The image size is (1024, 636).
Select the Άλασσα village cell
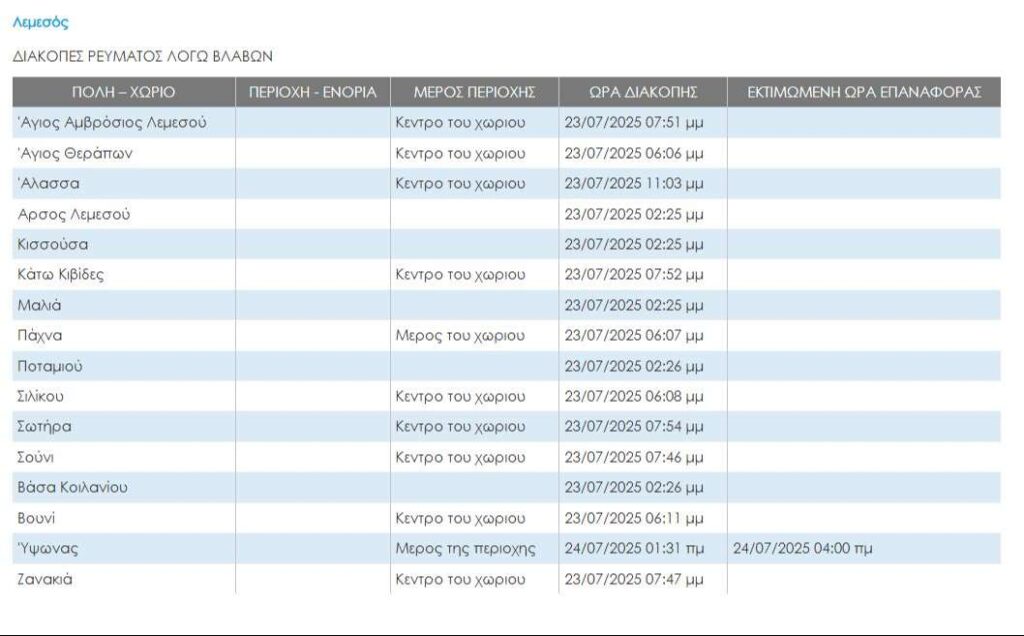point(49,184)
